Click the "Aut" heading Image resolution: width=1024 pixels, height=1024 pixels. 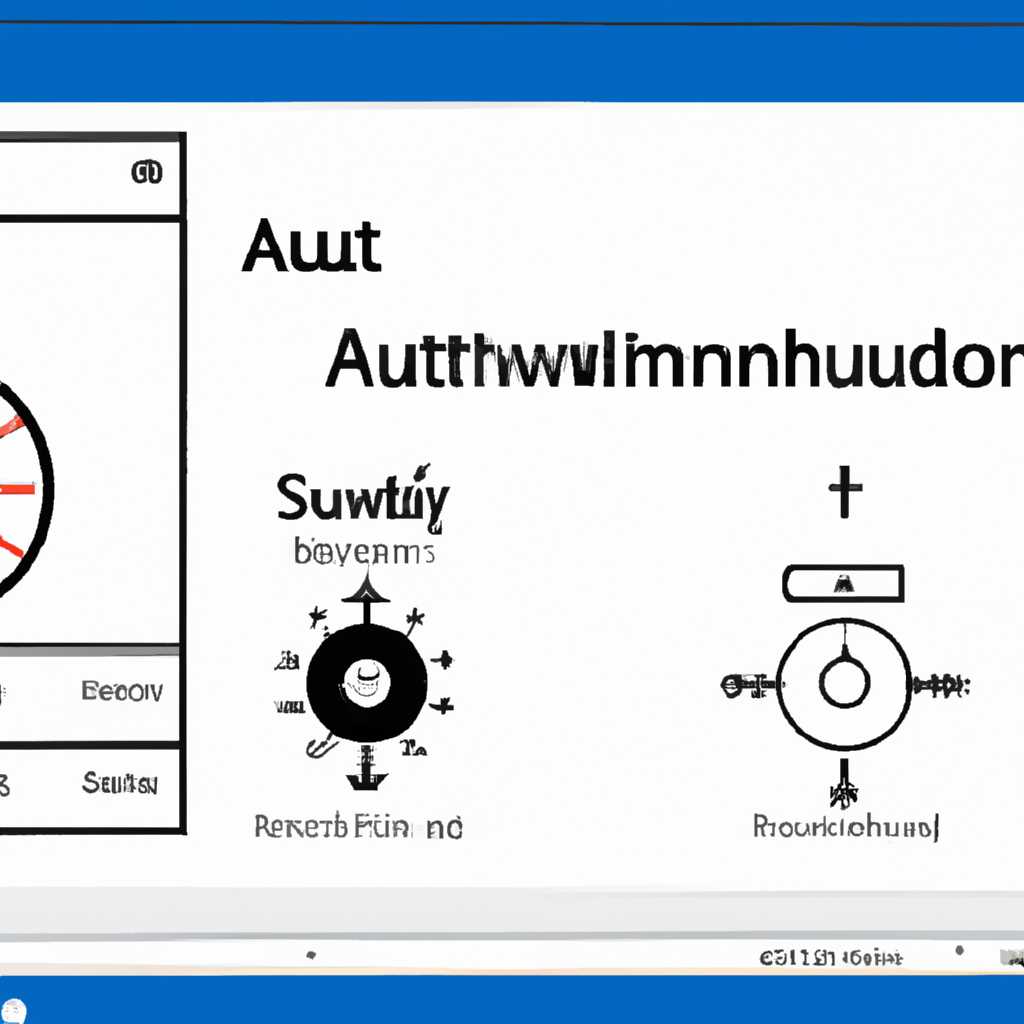point(312,246)
